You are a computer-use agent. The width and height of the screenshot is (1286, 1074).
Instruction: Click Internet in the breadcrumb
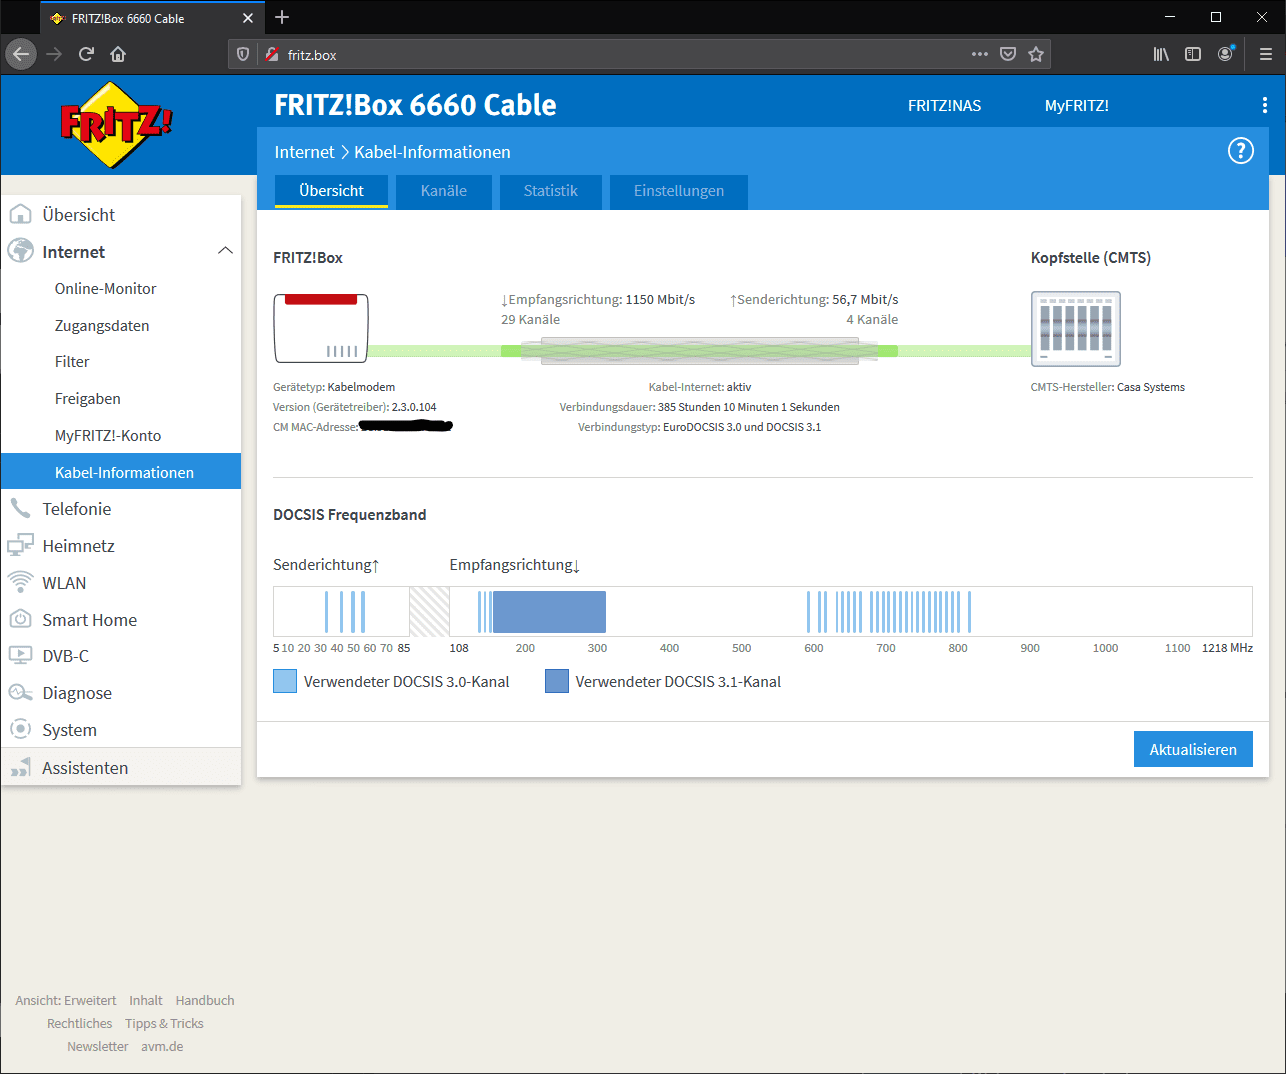click(304, 152)
